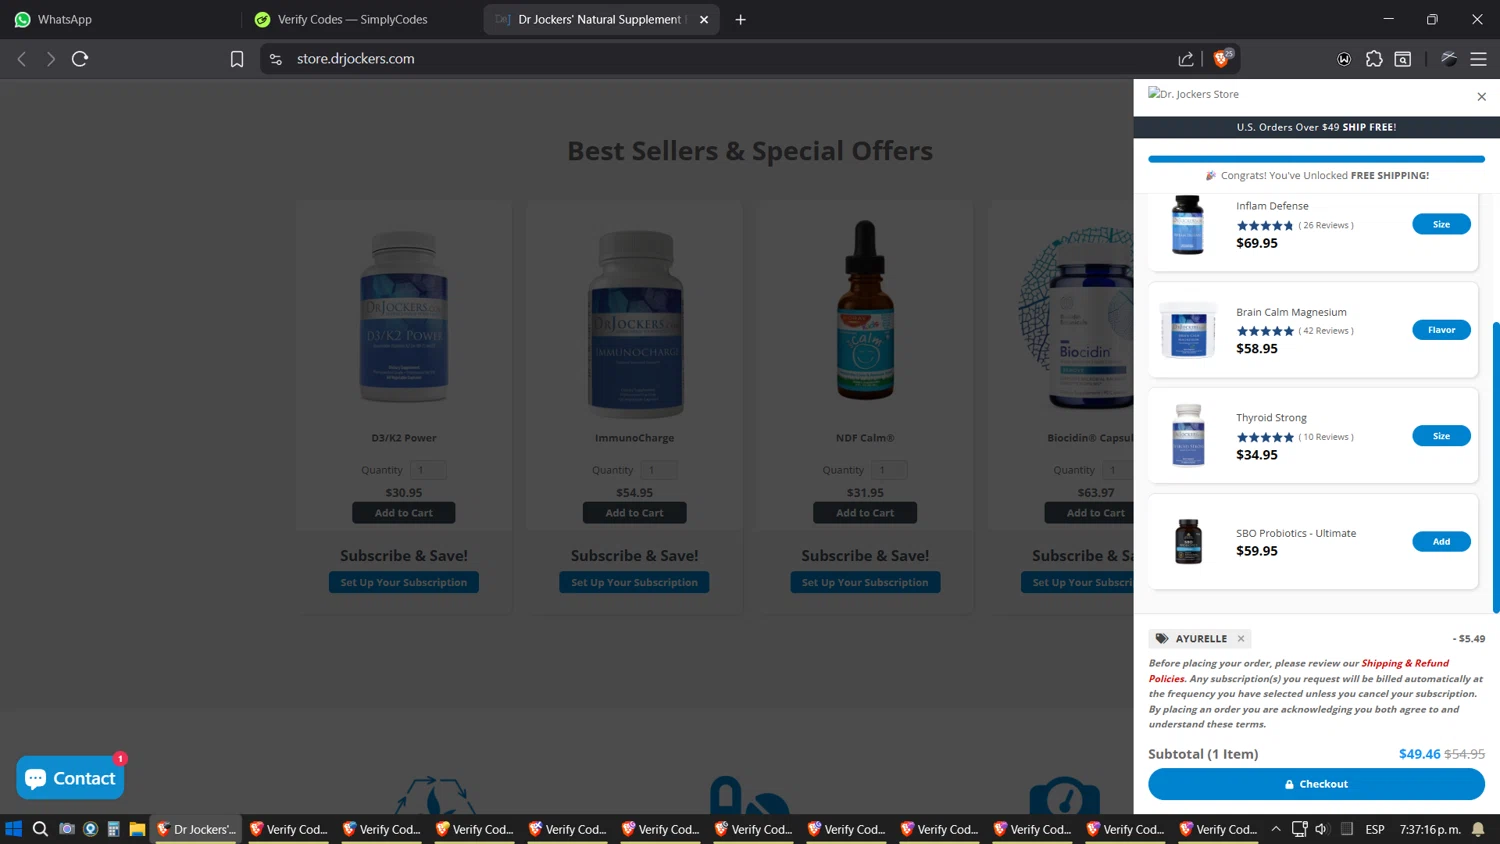Set up subscription for ImmunoCharge
Image resolution: width=1500 pixels, height=844 pixels.
(x=634, y=582)
